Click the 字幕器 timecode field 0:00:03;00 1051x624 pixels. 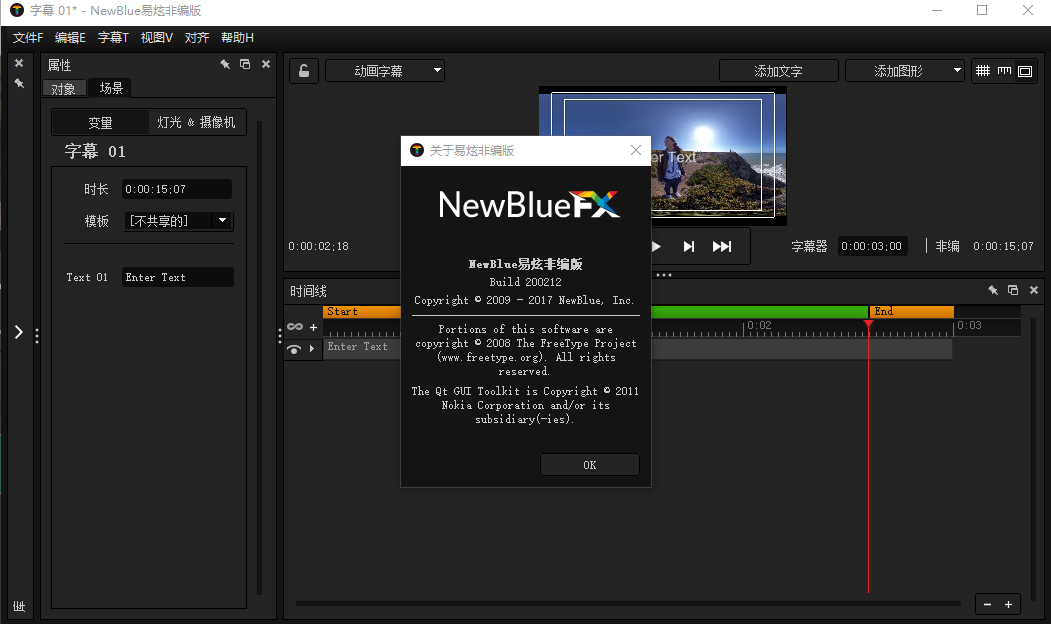click(872, 246)
